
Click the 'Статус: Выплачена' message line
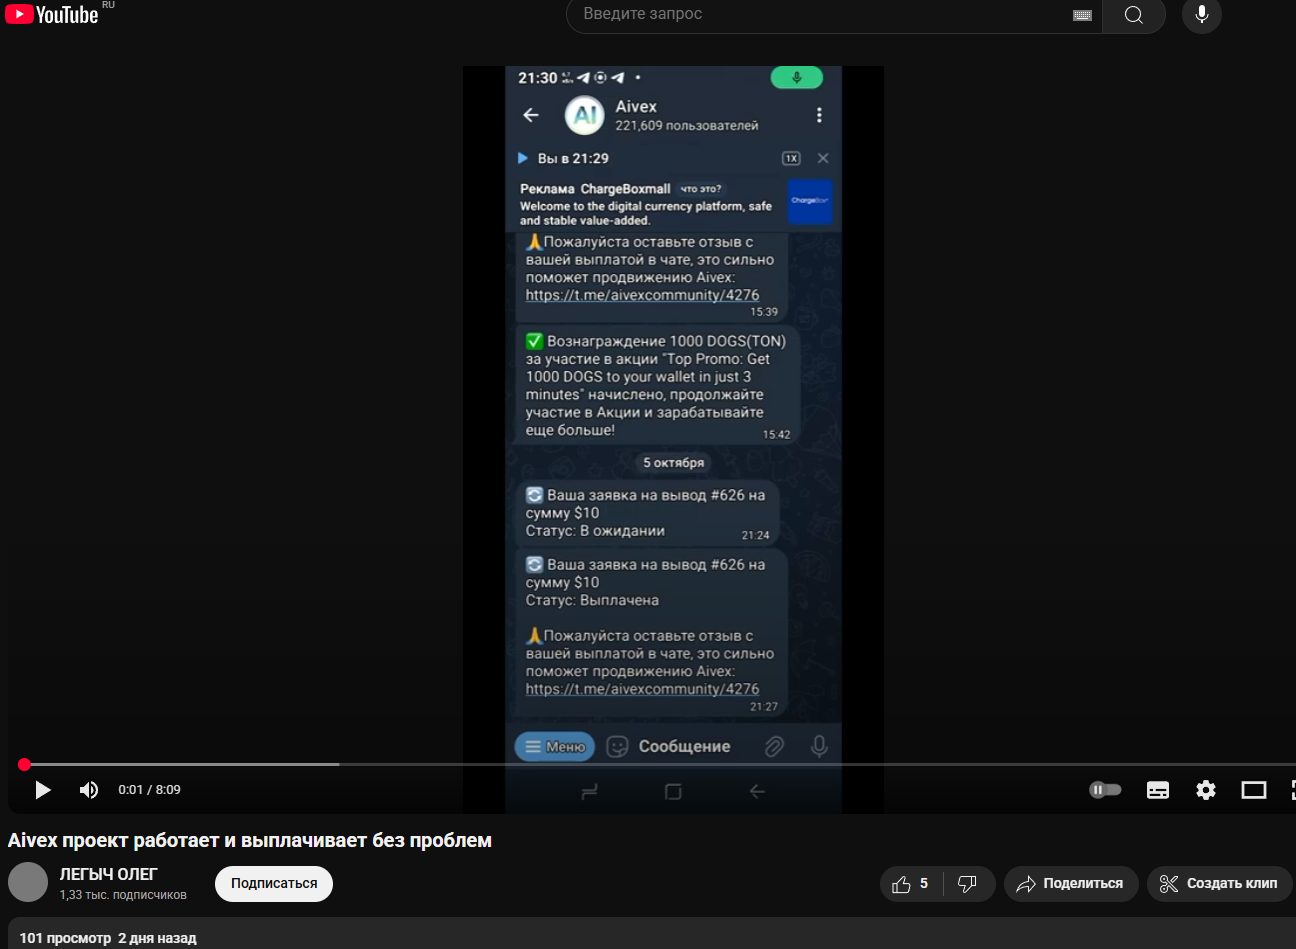pyautogui.click(x=592, y=601)
